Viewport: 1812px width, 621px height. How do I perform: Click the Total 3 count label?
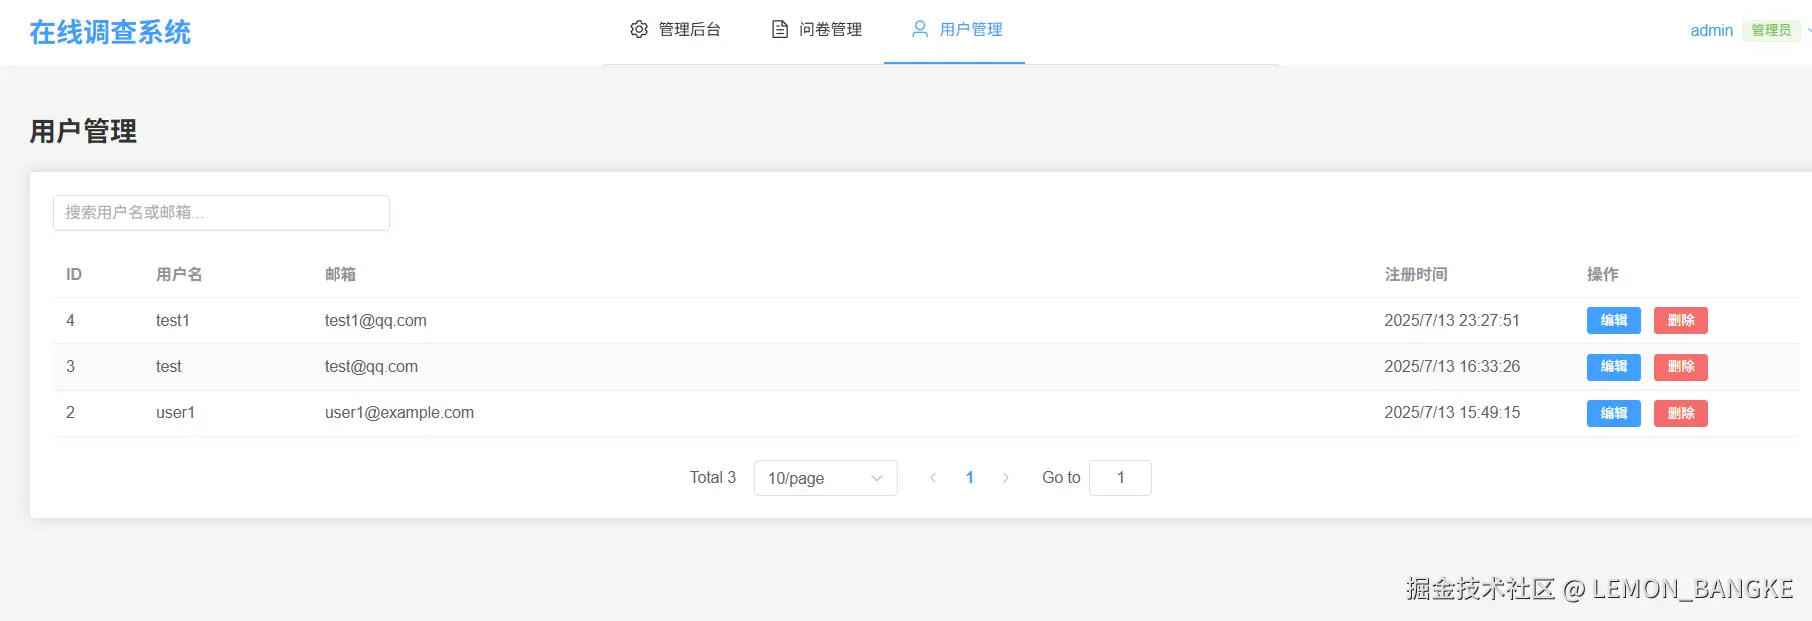713,478
